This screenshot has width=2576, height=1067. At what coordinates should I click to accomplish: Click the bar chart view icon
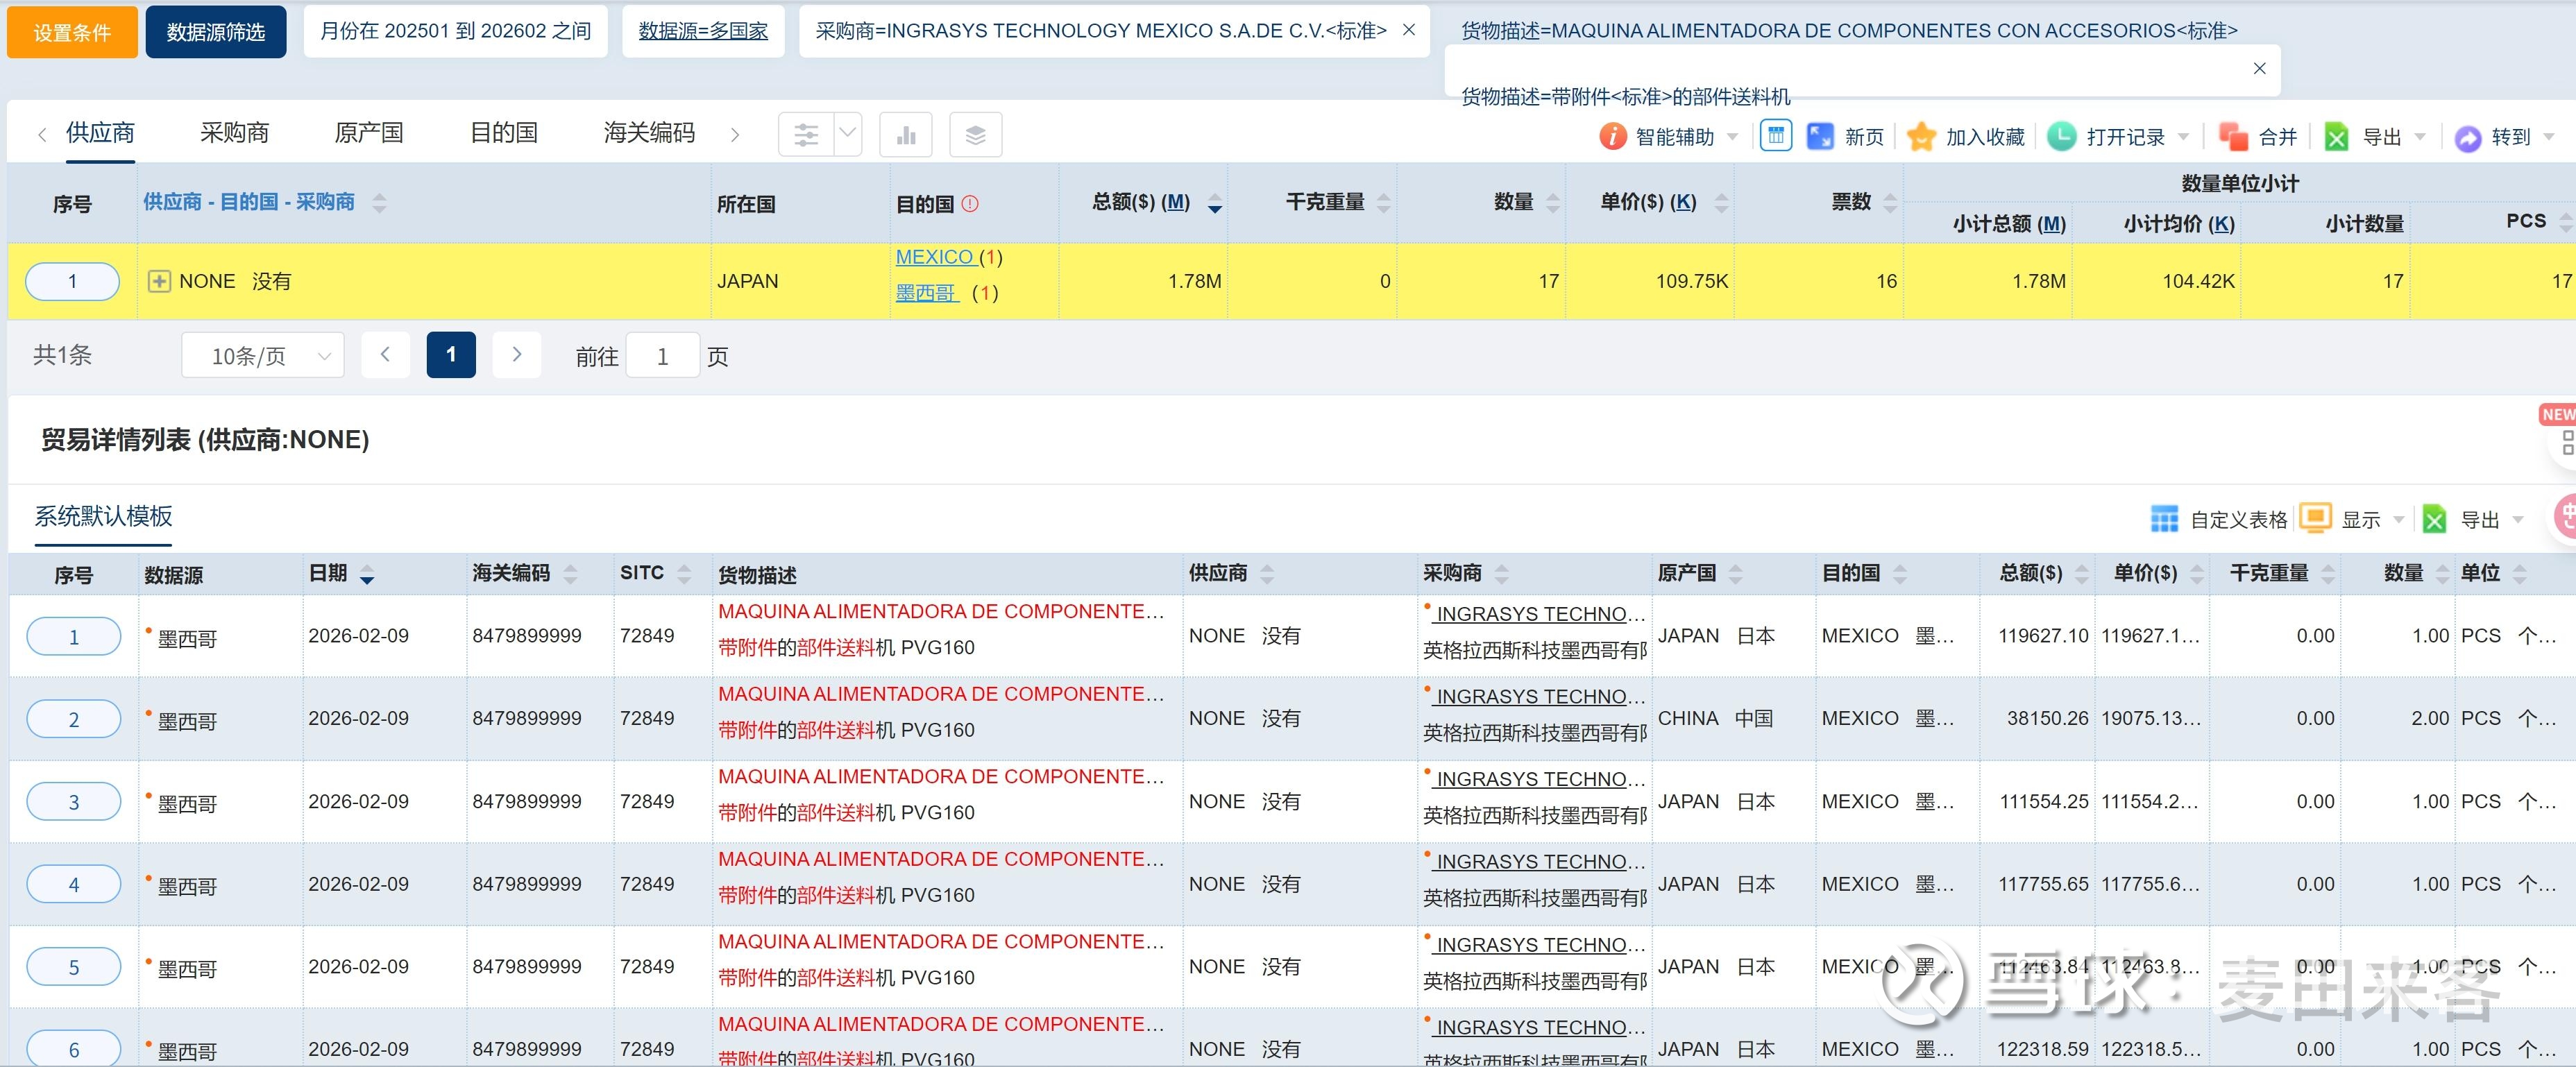[x=906, y=135]
